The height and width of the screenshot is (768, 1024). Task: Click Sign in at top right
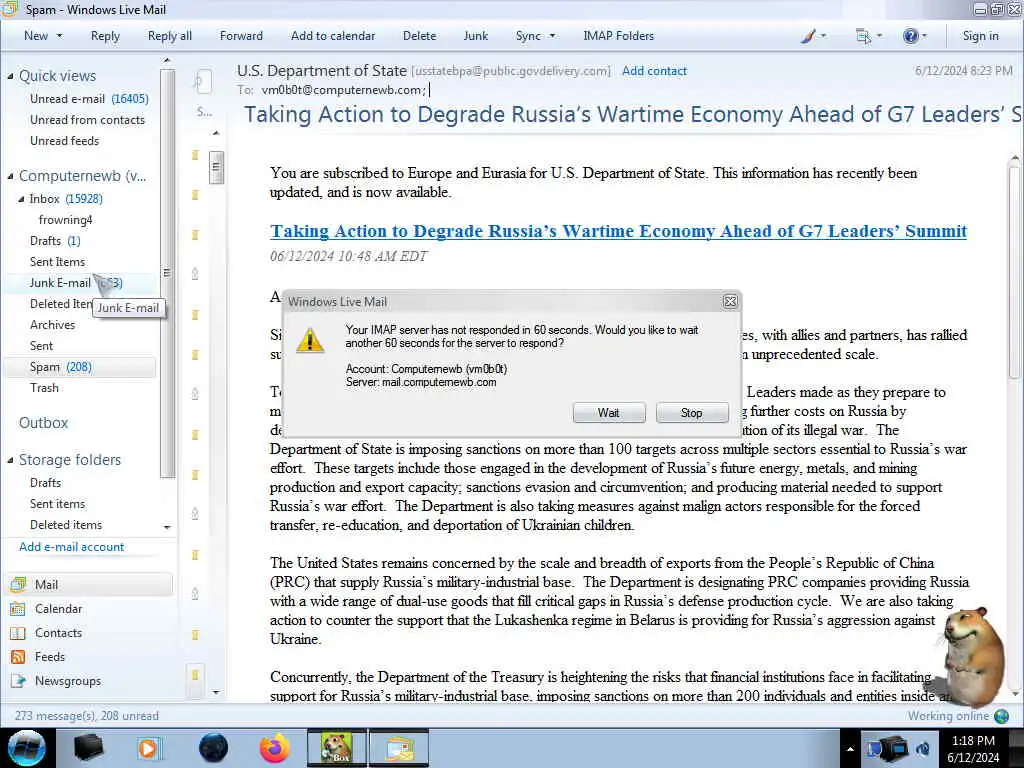(x=980, y=36)
